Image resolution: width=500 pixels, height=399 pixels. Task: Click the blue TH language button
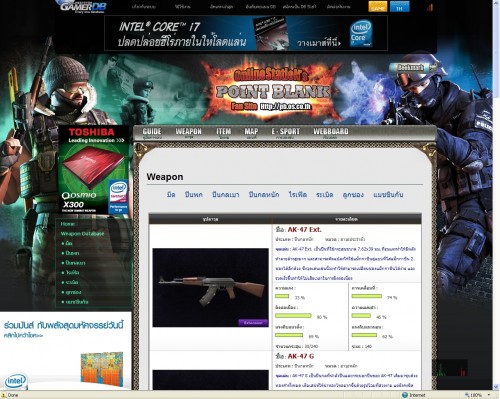[399, 7]
